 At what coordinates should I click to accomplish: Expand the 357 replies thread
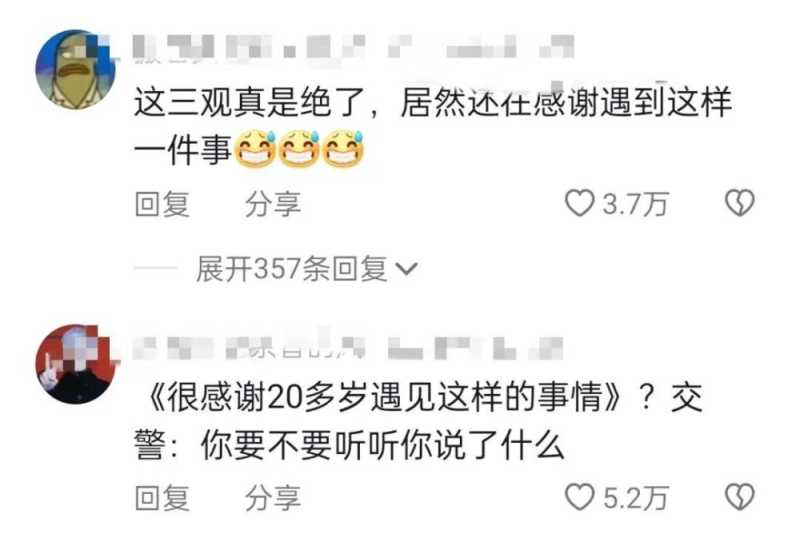point(307,269)
